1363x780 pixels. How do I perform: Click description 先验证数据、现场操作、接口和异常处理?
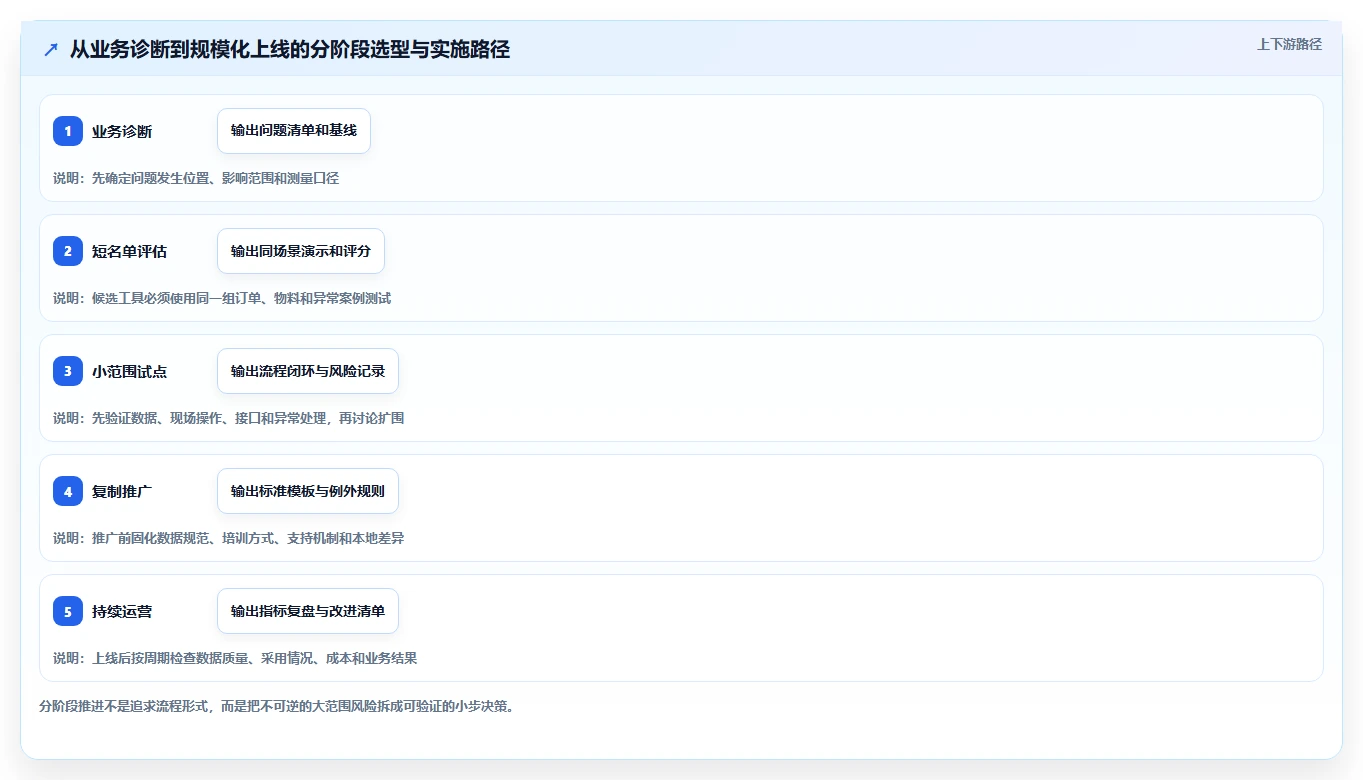tap(228, 418)
